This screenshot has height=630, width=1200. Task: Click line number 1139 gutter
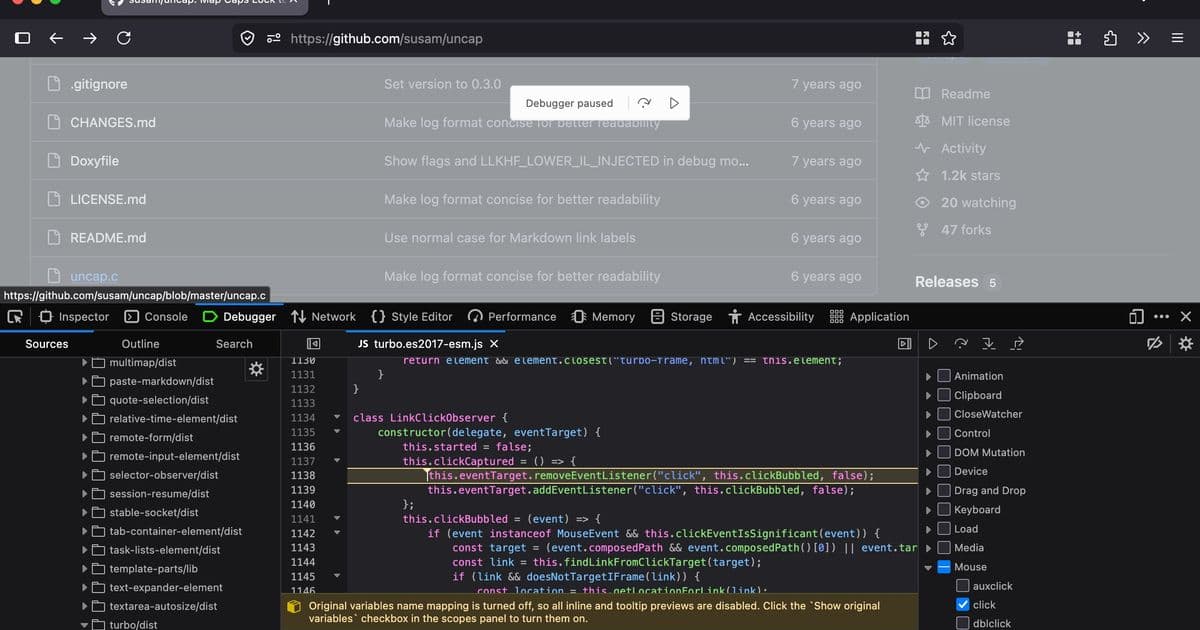[302, 490]
